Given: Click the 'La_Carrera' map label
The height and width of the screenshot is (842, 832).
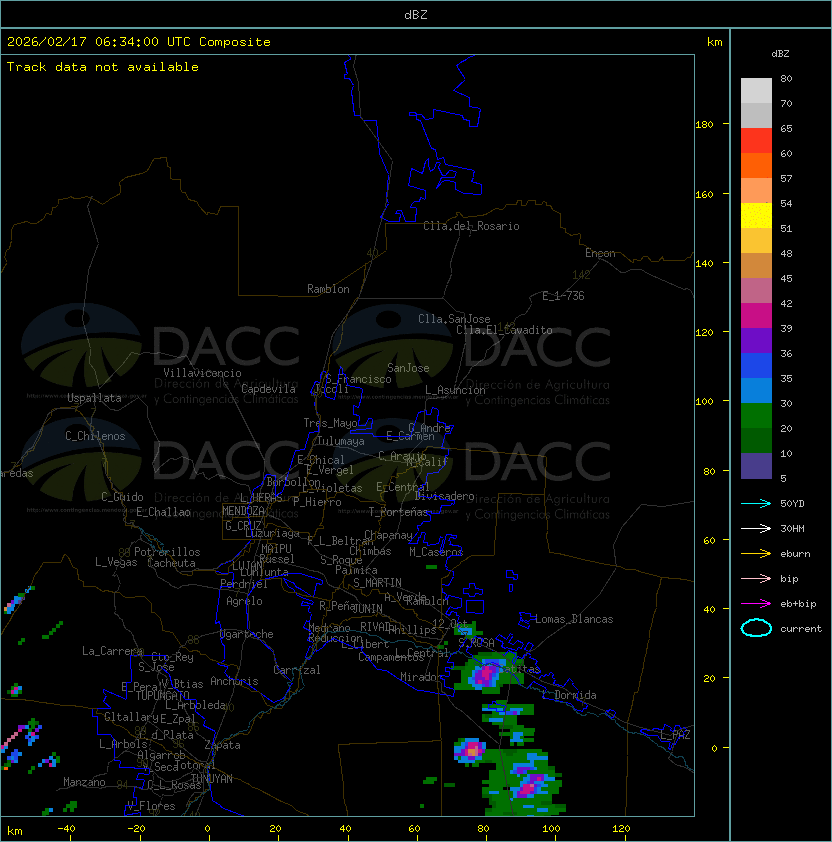Looking at the screenshot, I should (x=112, y=651).
